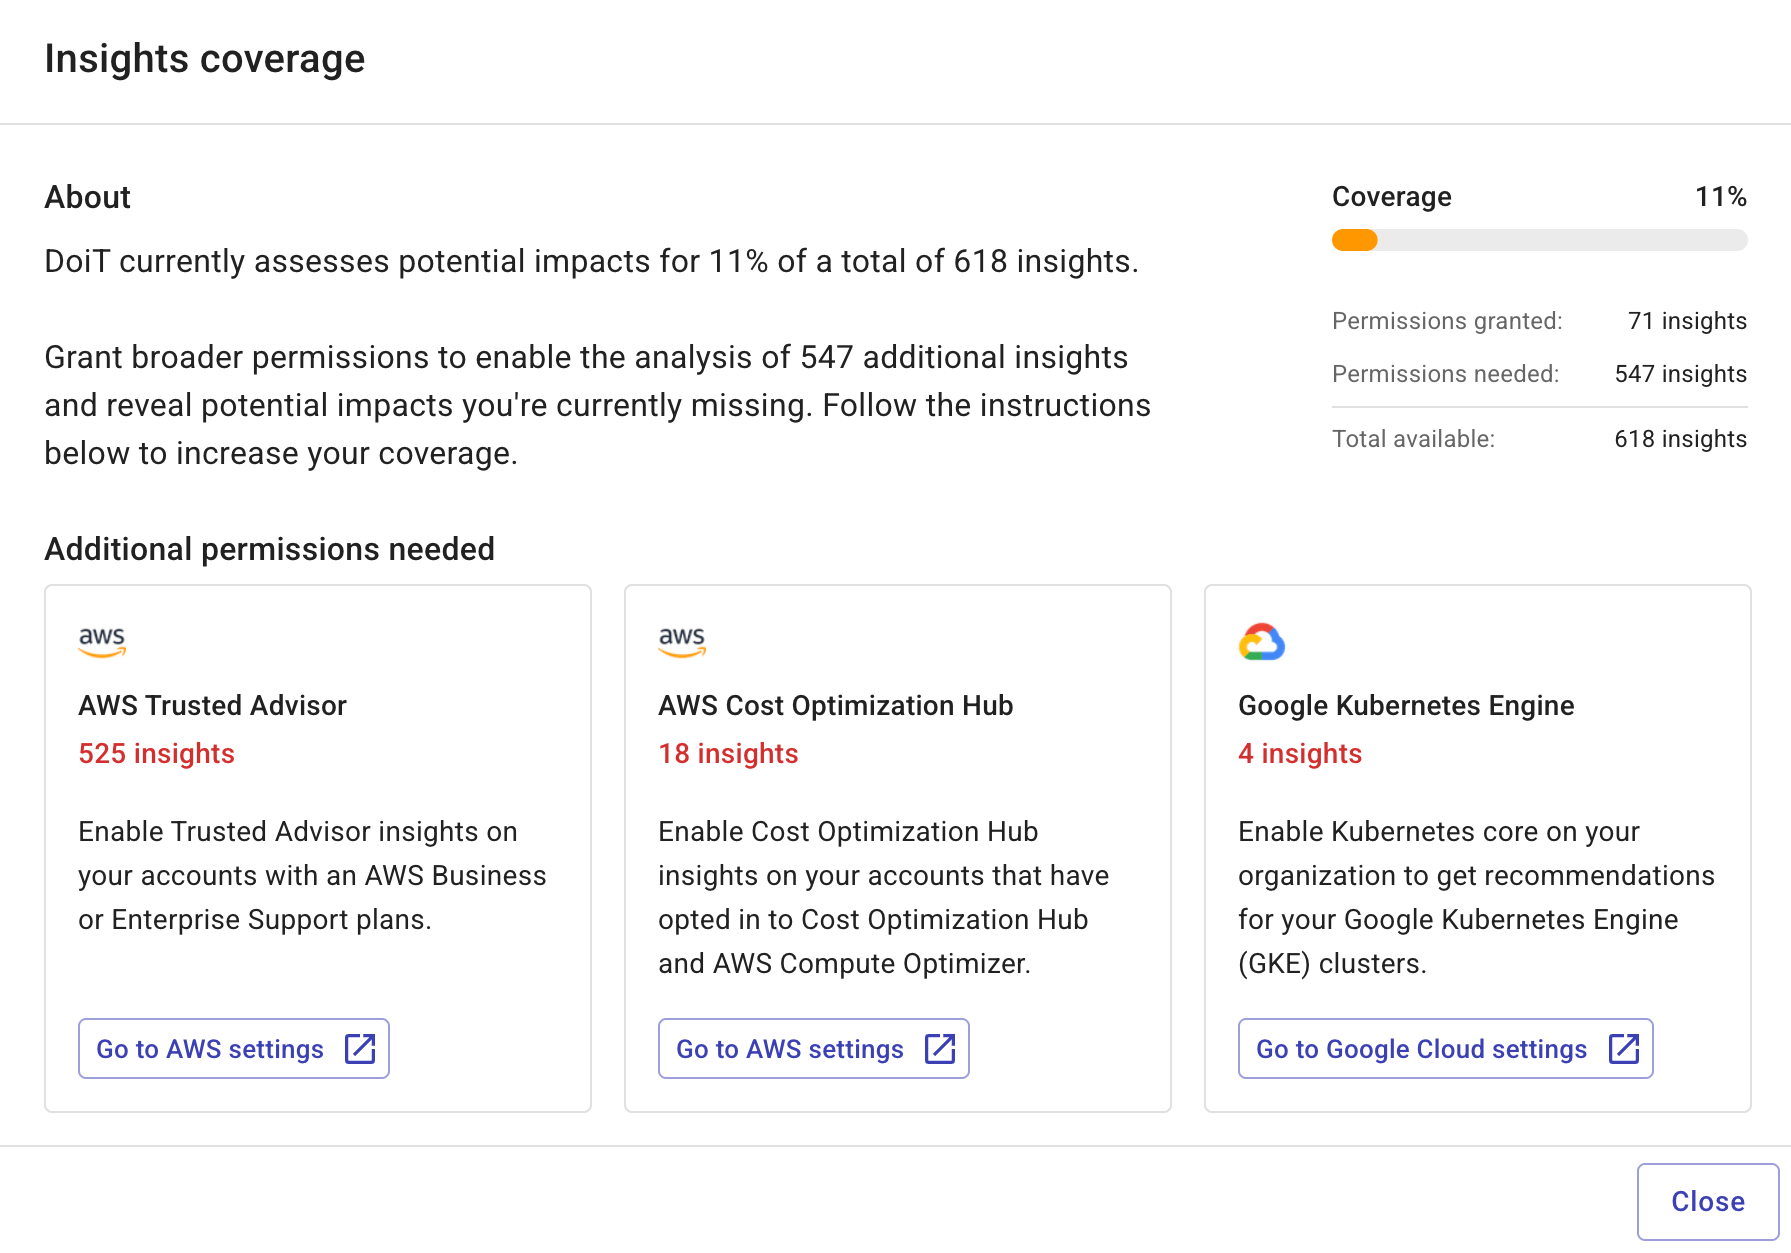Select the 4 insights text

click(1300, 753)
